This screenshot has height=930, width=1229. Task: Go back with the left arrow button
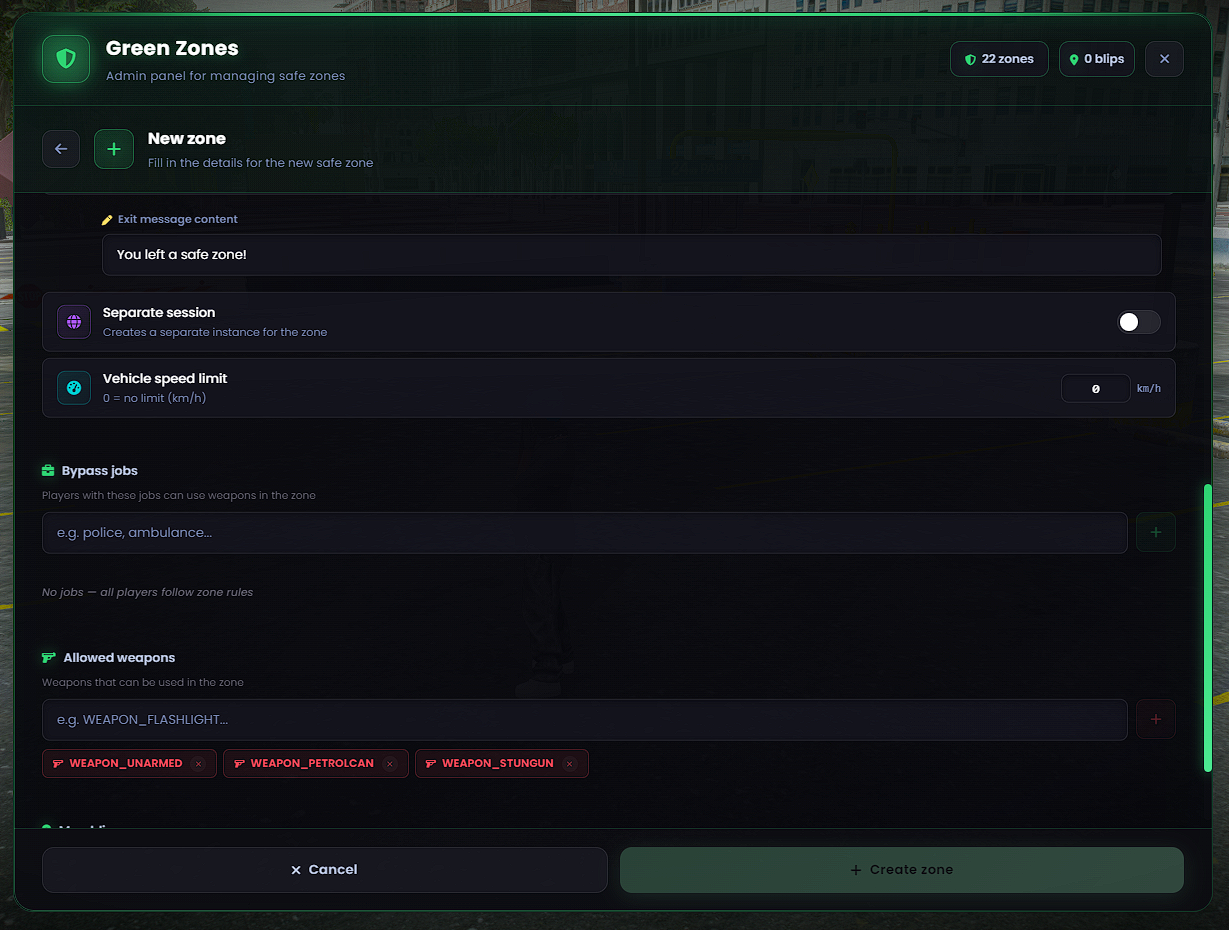point(61,149)
